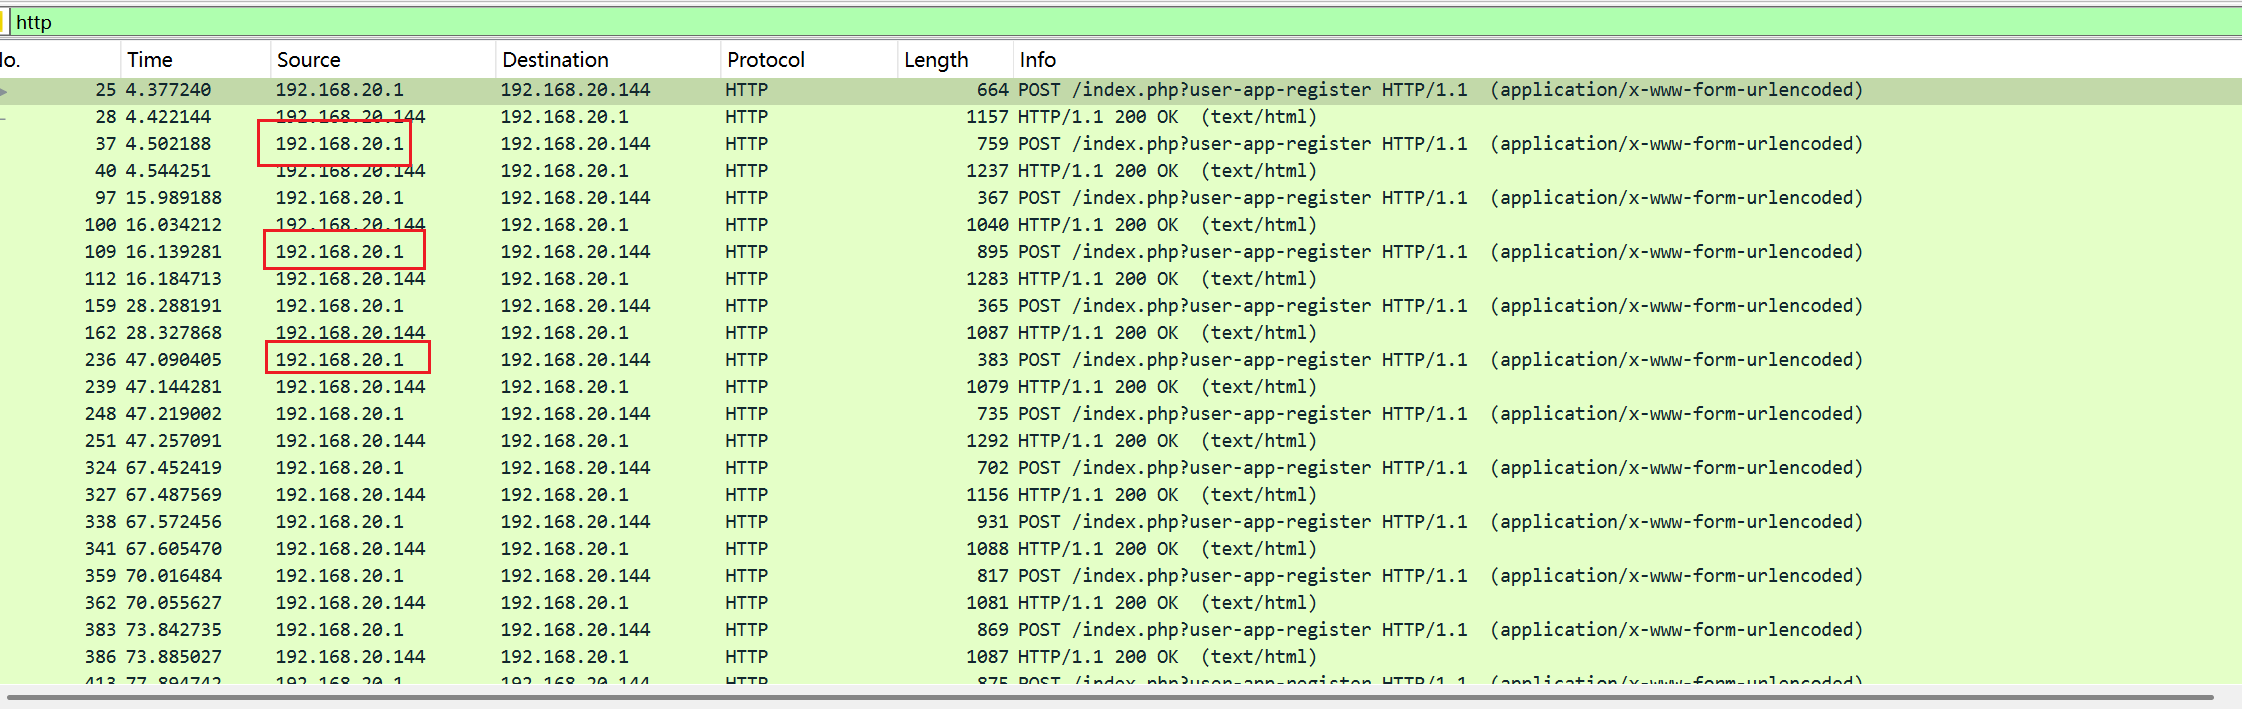Screen dimensions: 2242x709
Task: Click the Info column header
Action: point(1037,60)
